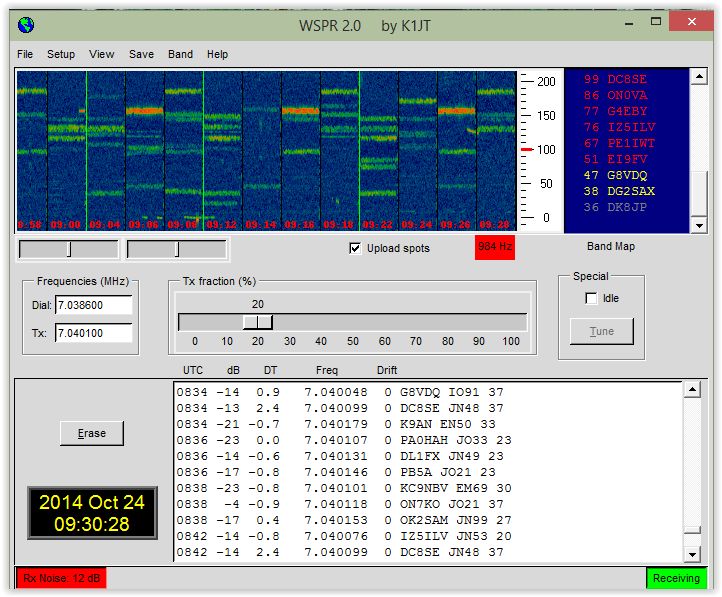Click the 100 mark on frequency scale
Image resolution: width=722 pixels, height=597 pixels.
546,150
